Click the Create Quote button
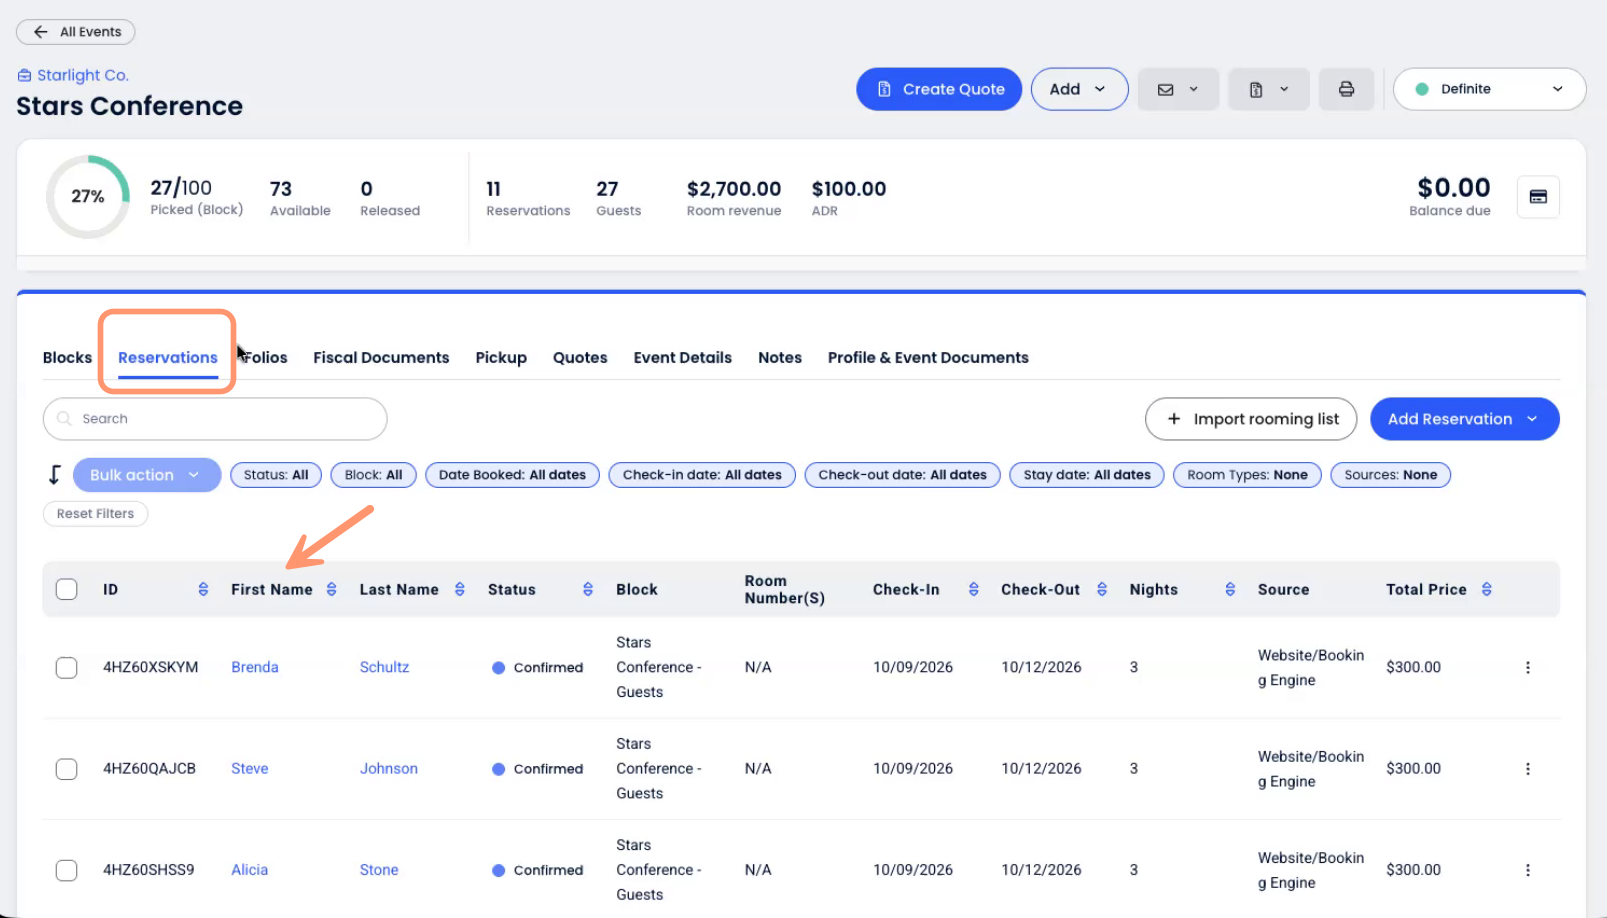Screen dimensions: 1607x918 point(939,89)
